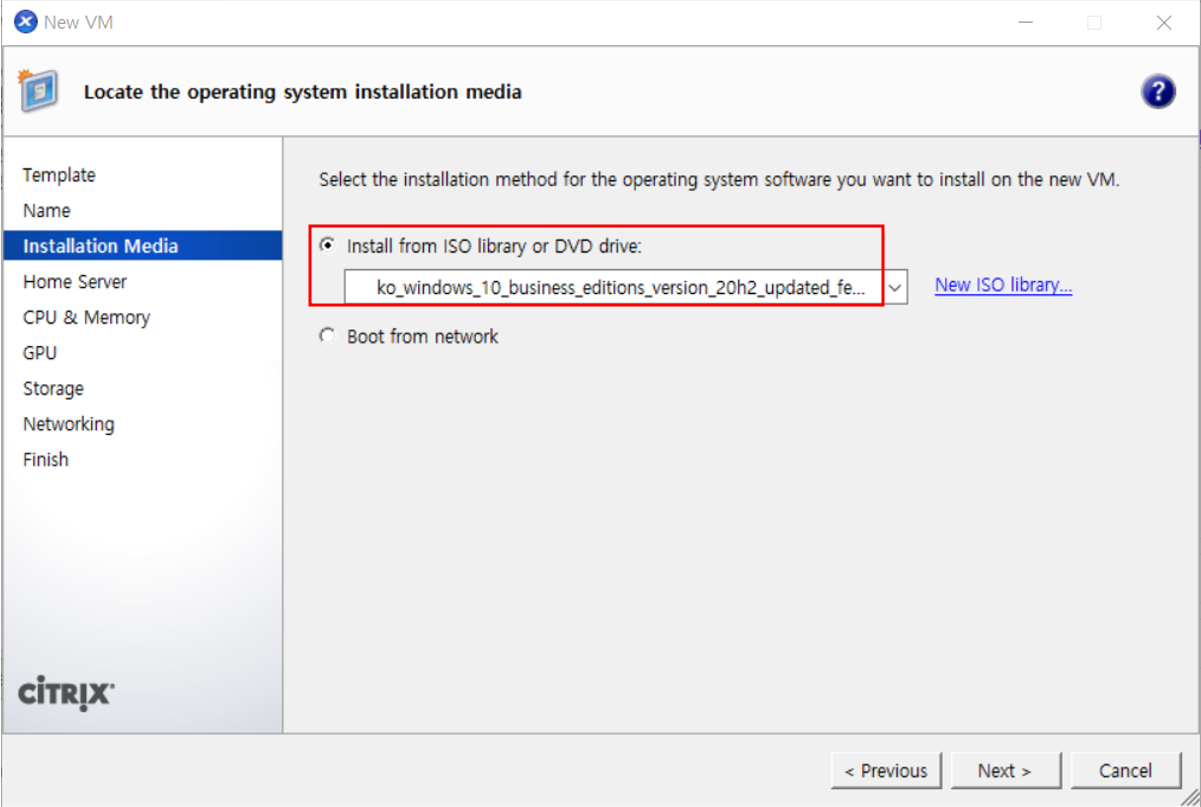Close the New VM window
The height and width of the screenshot is (807, 1201).
click(x=1164, y=22)
